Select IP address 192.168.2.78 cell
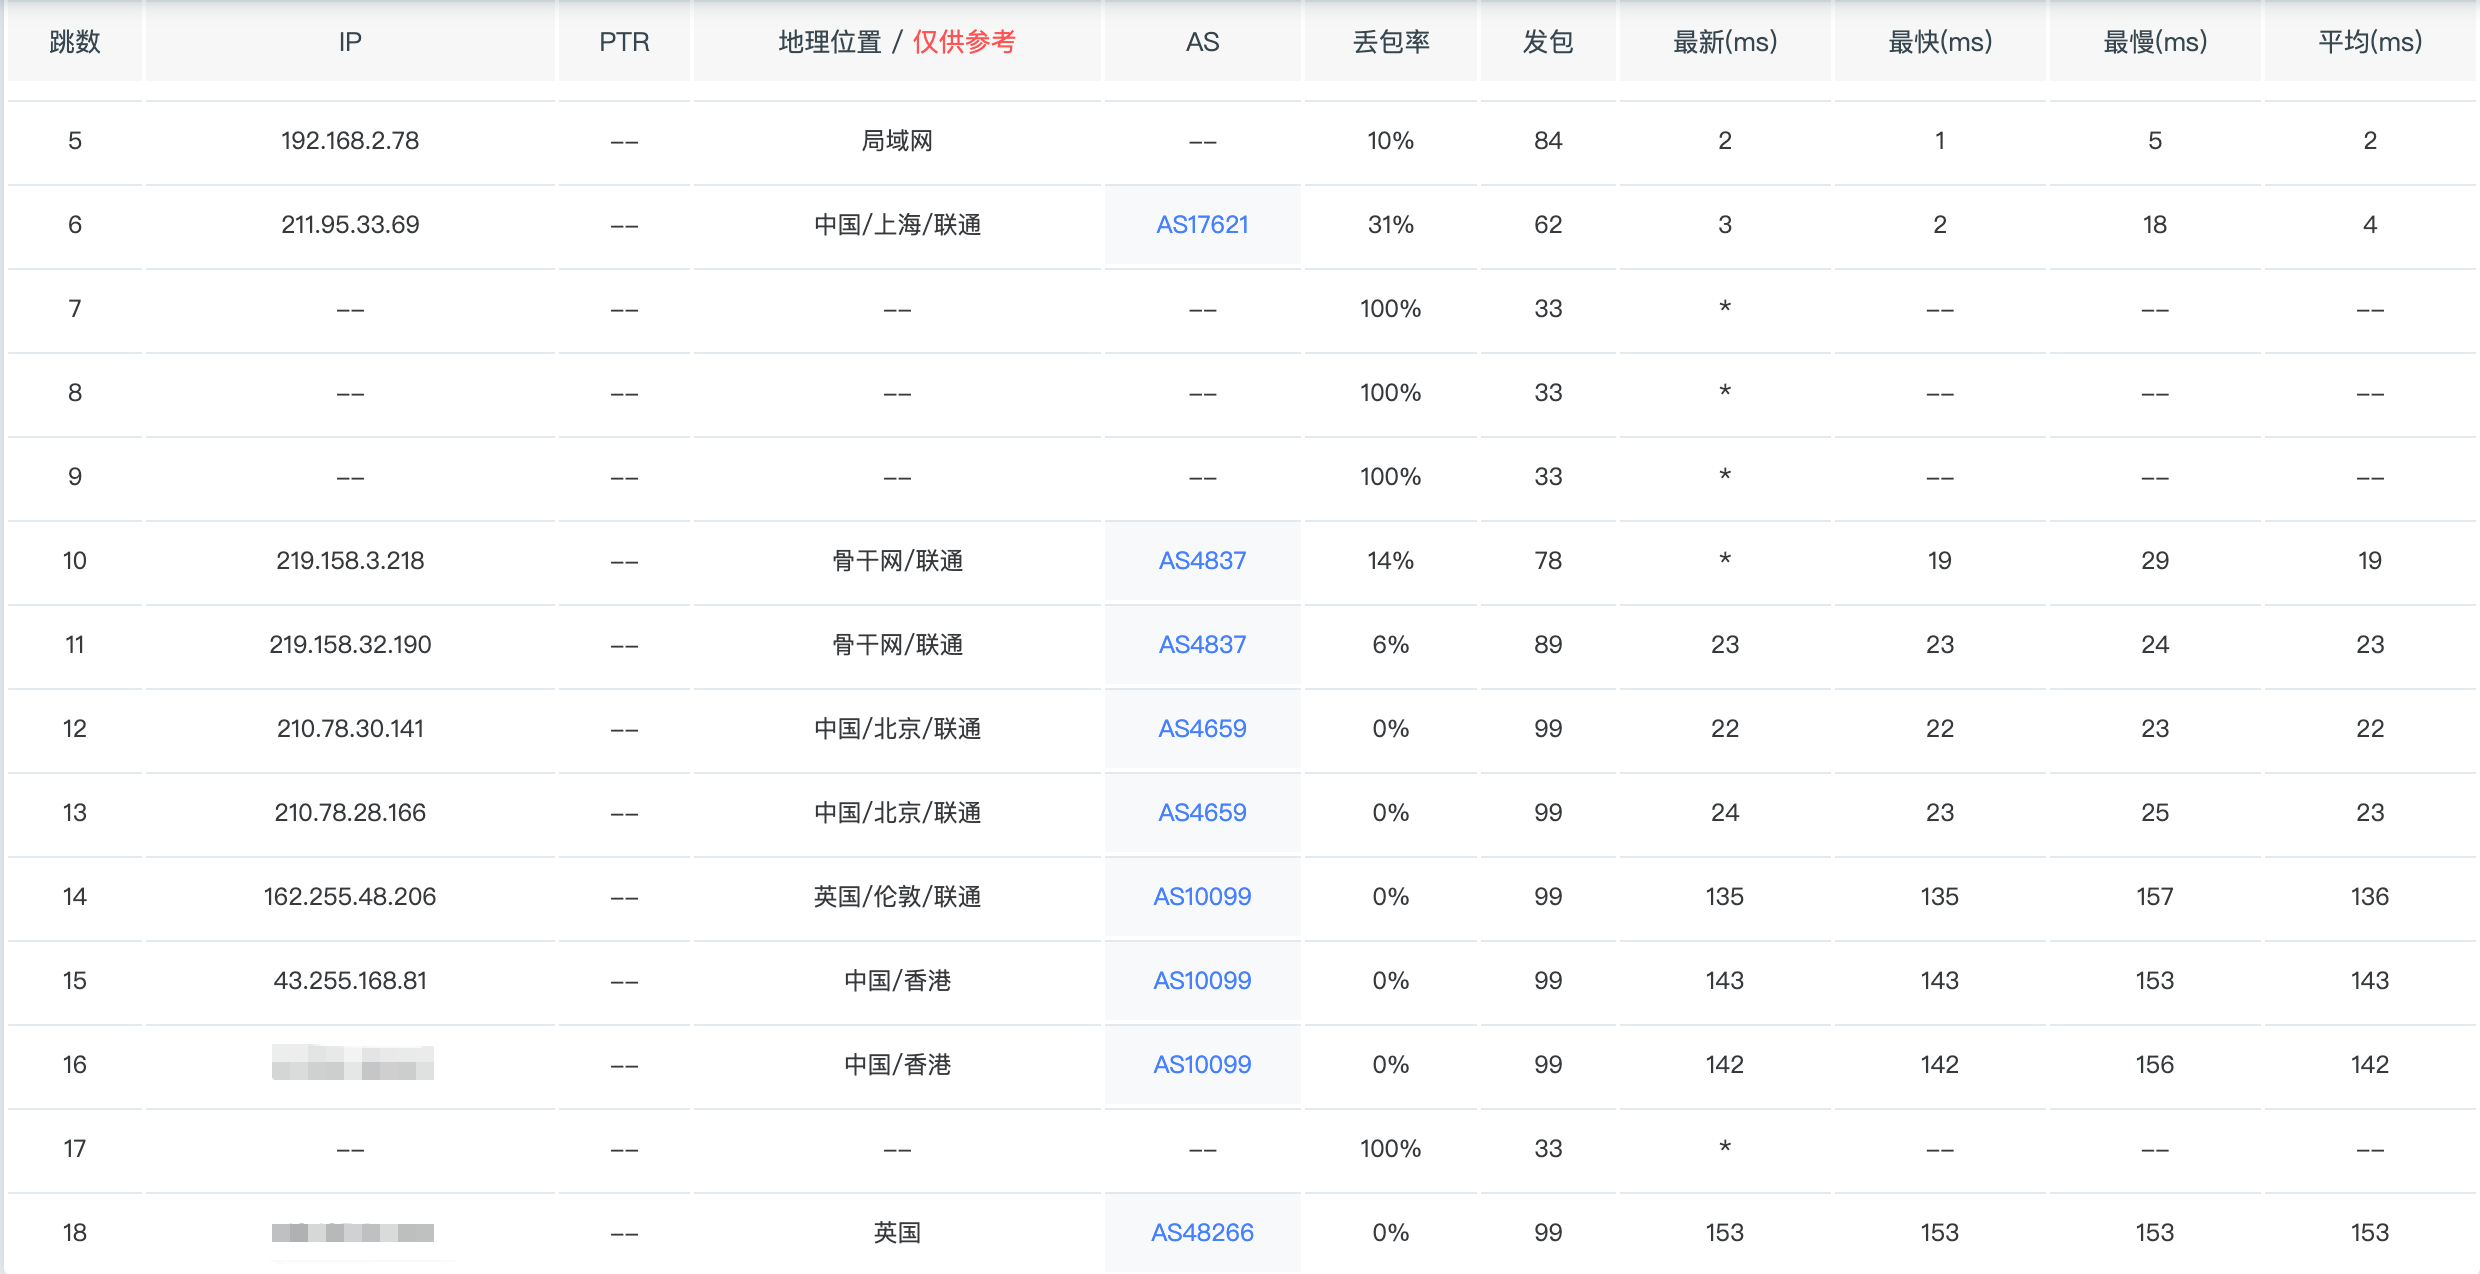The height and width of the screenshot is (1274, 2480). point(350,141)
